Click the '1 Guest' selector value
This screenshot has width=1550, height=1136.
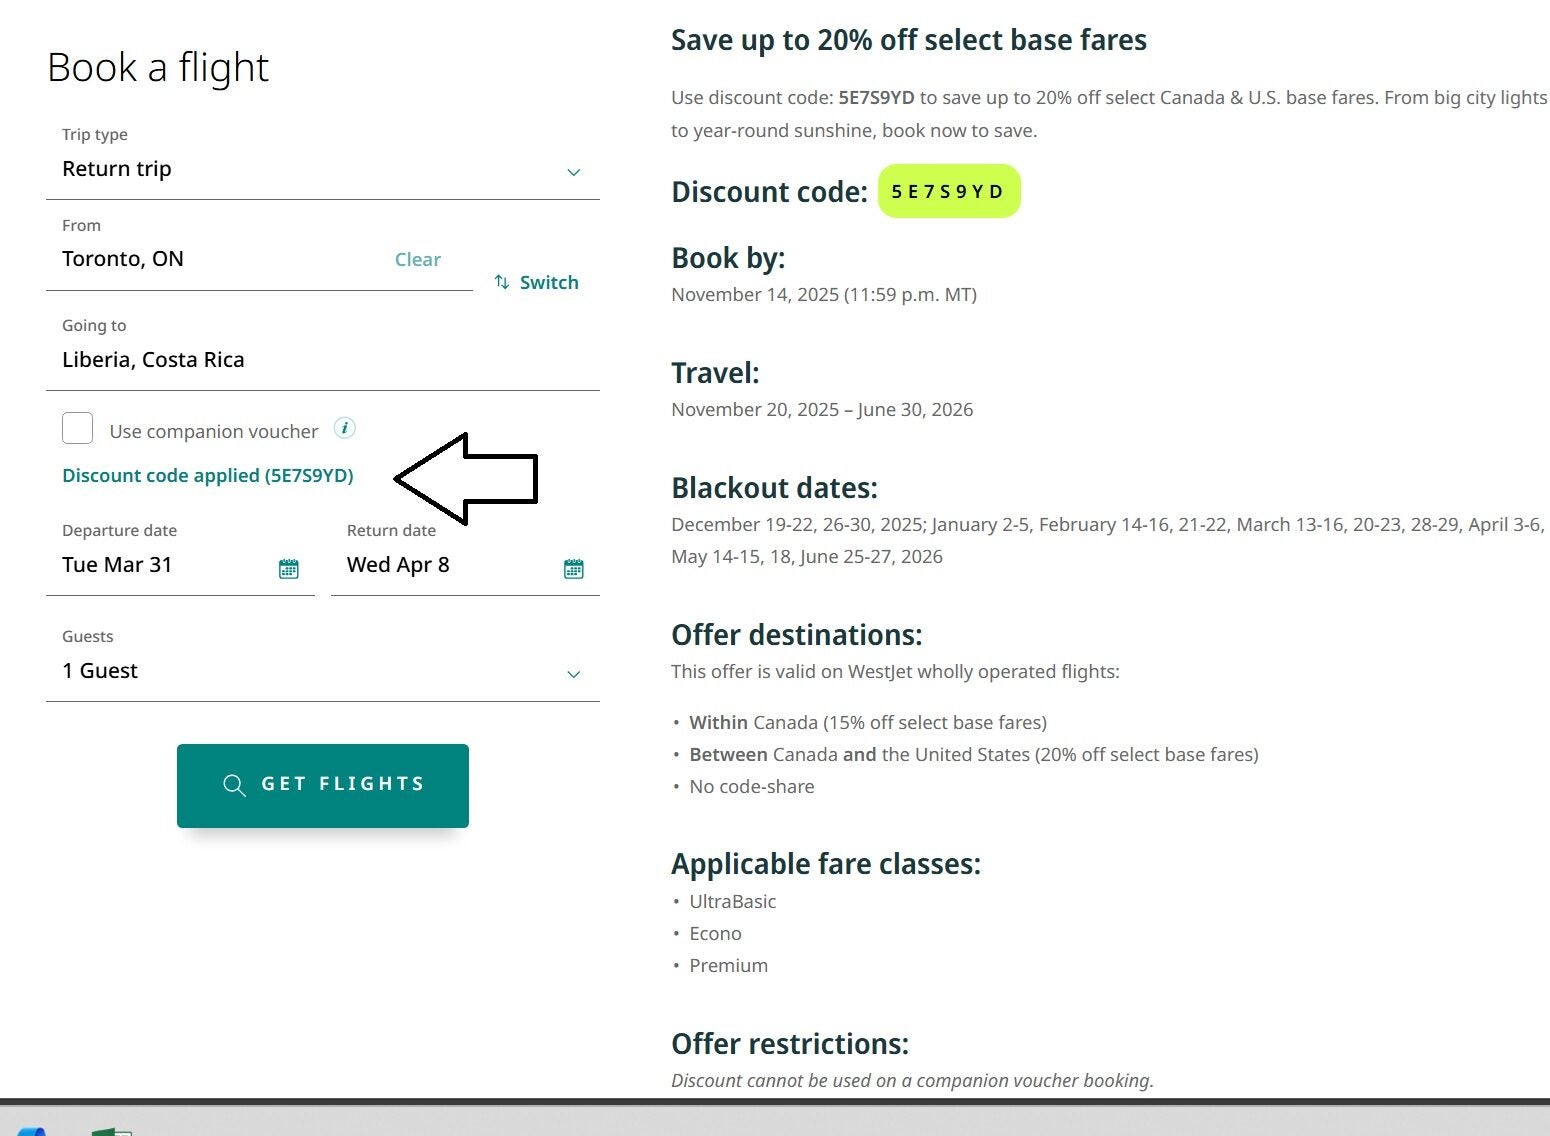pos(100,671)
